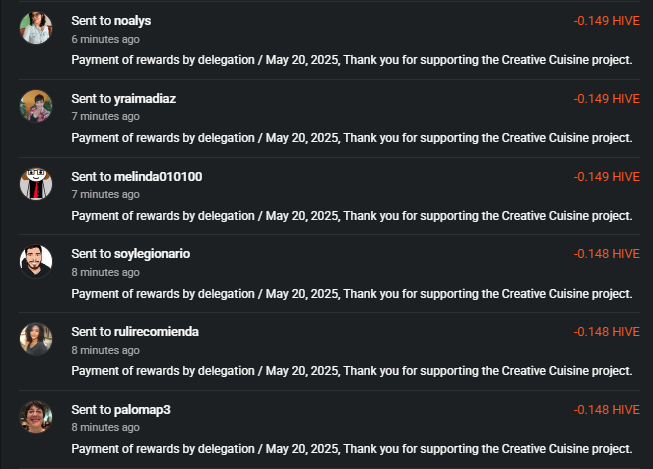The width and height of the screenshot is (653, 469).
Task: Click melinda010100 avatar picture
Action: (x=36, y=184)
